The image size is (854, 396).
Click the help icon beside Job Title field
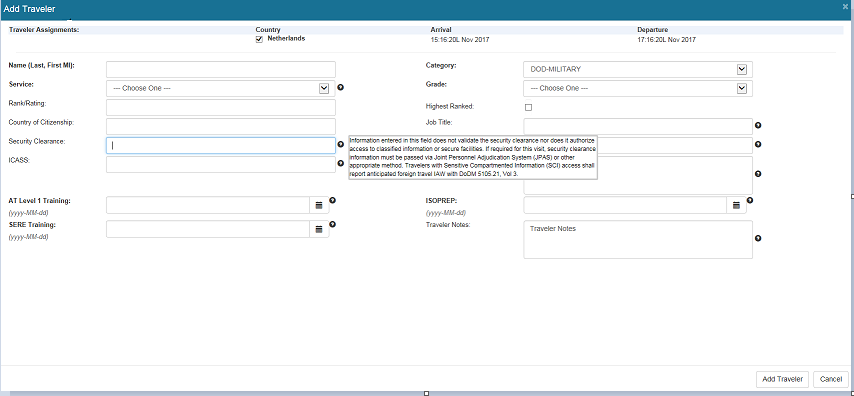click(758, 125)
